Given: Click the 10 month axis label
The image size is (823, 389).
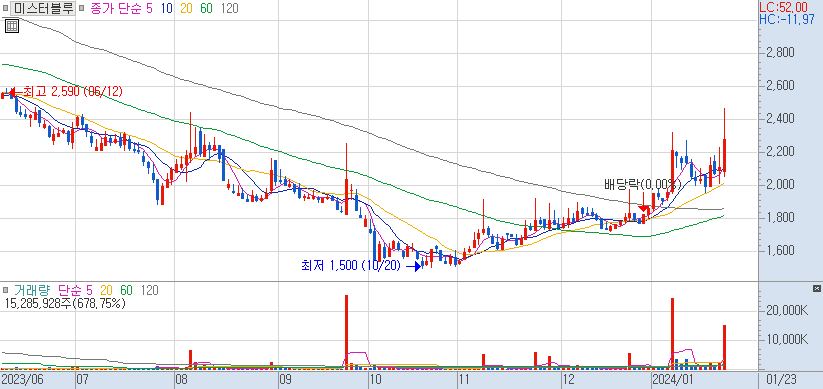Looking at the screenshot, I should (375, 379).
